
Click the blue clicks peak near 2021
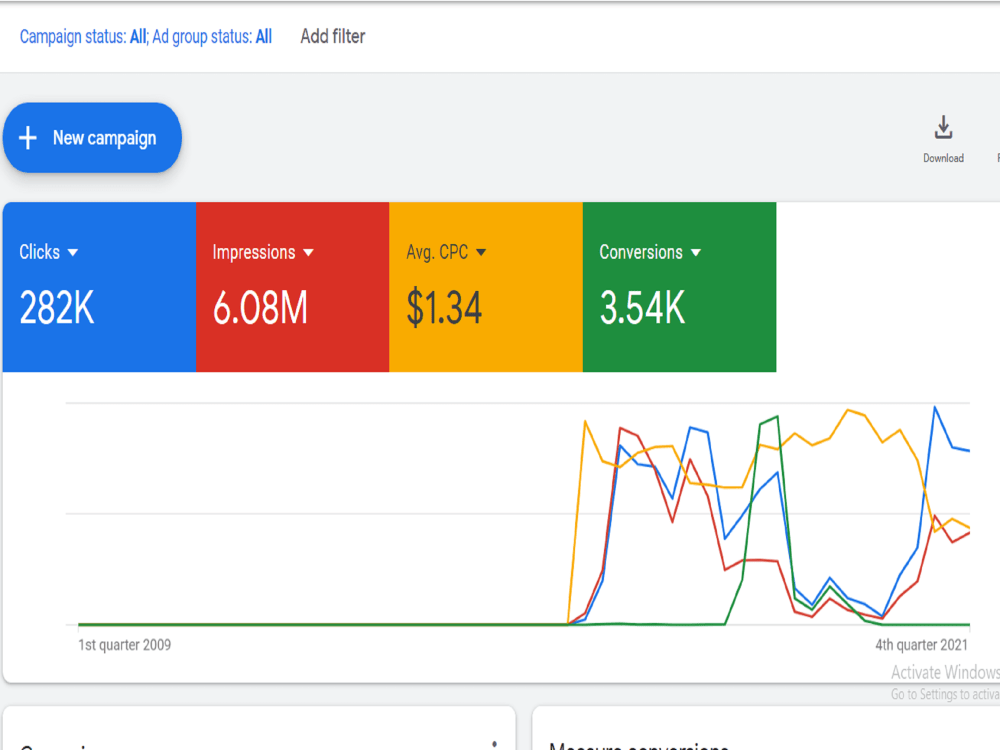[x=935, y=407]
